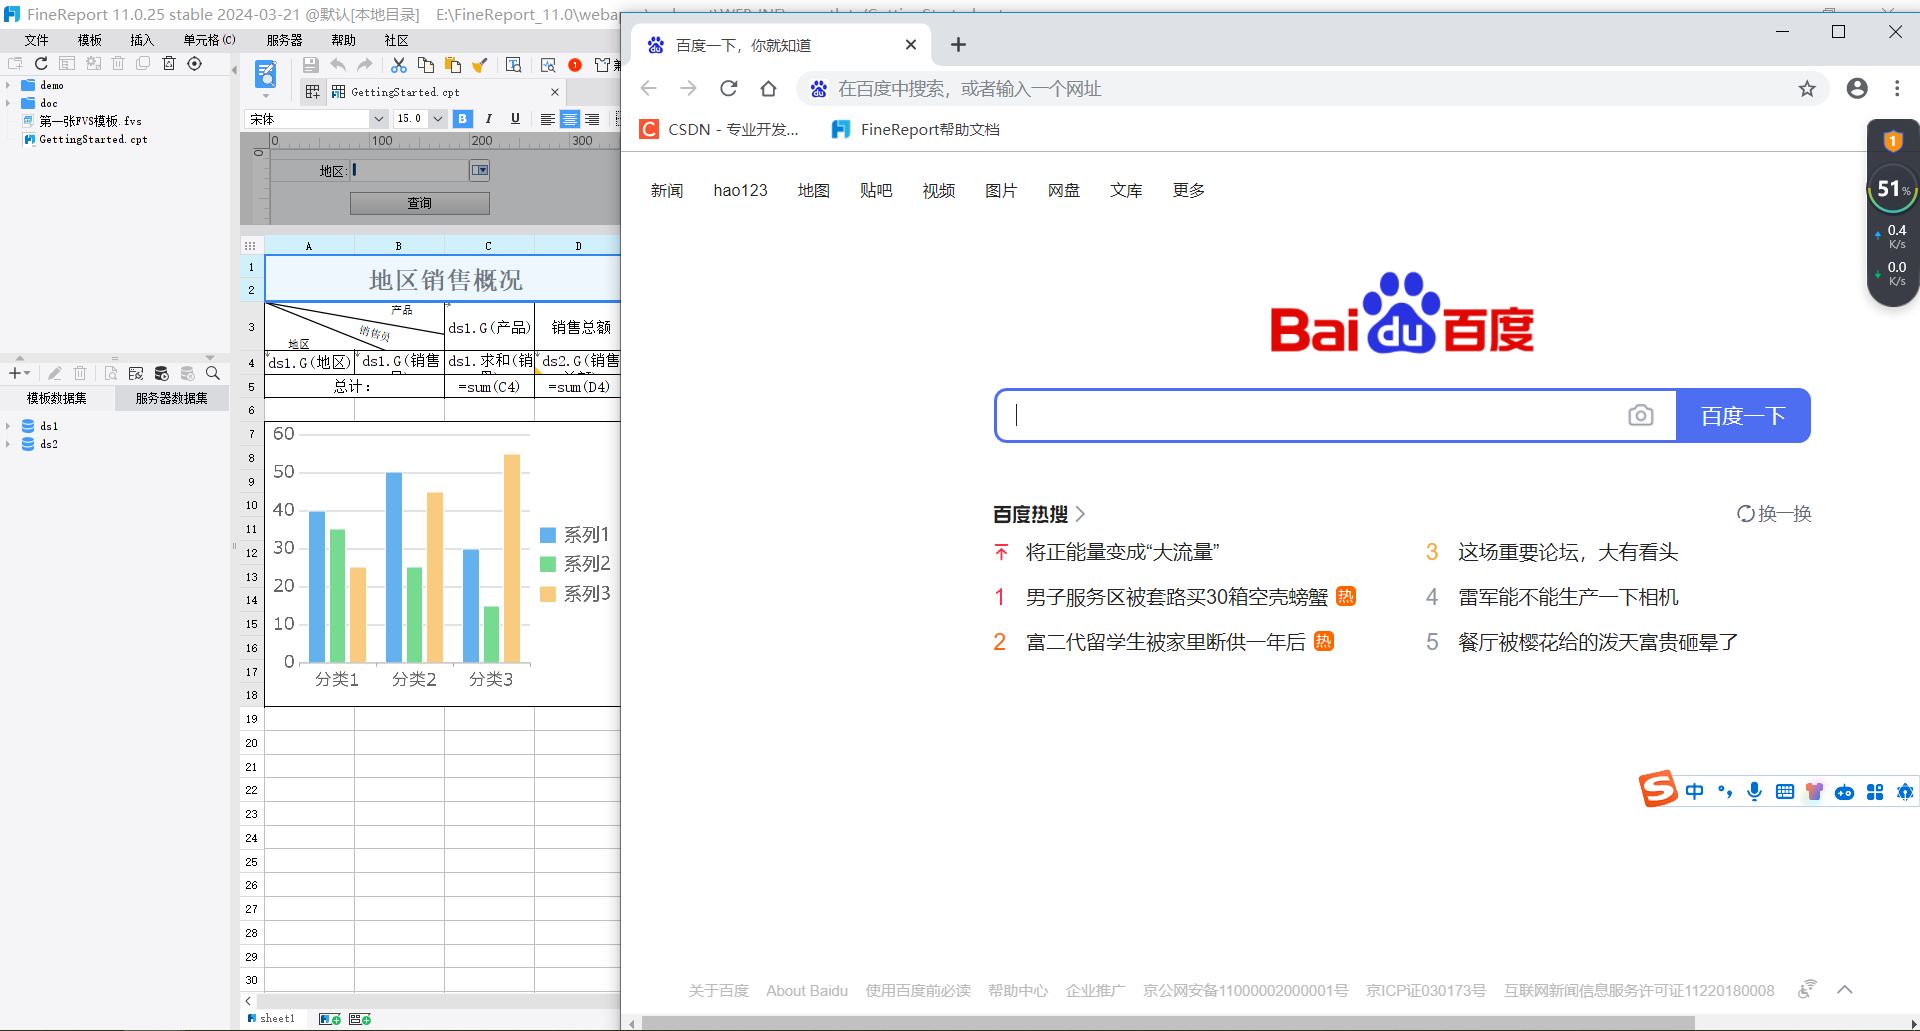
Task: Select the sheet1 tab
Action: pos(272,1019)
